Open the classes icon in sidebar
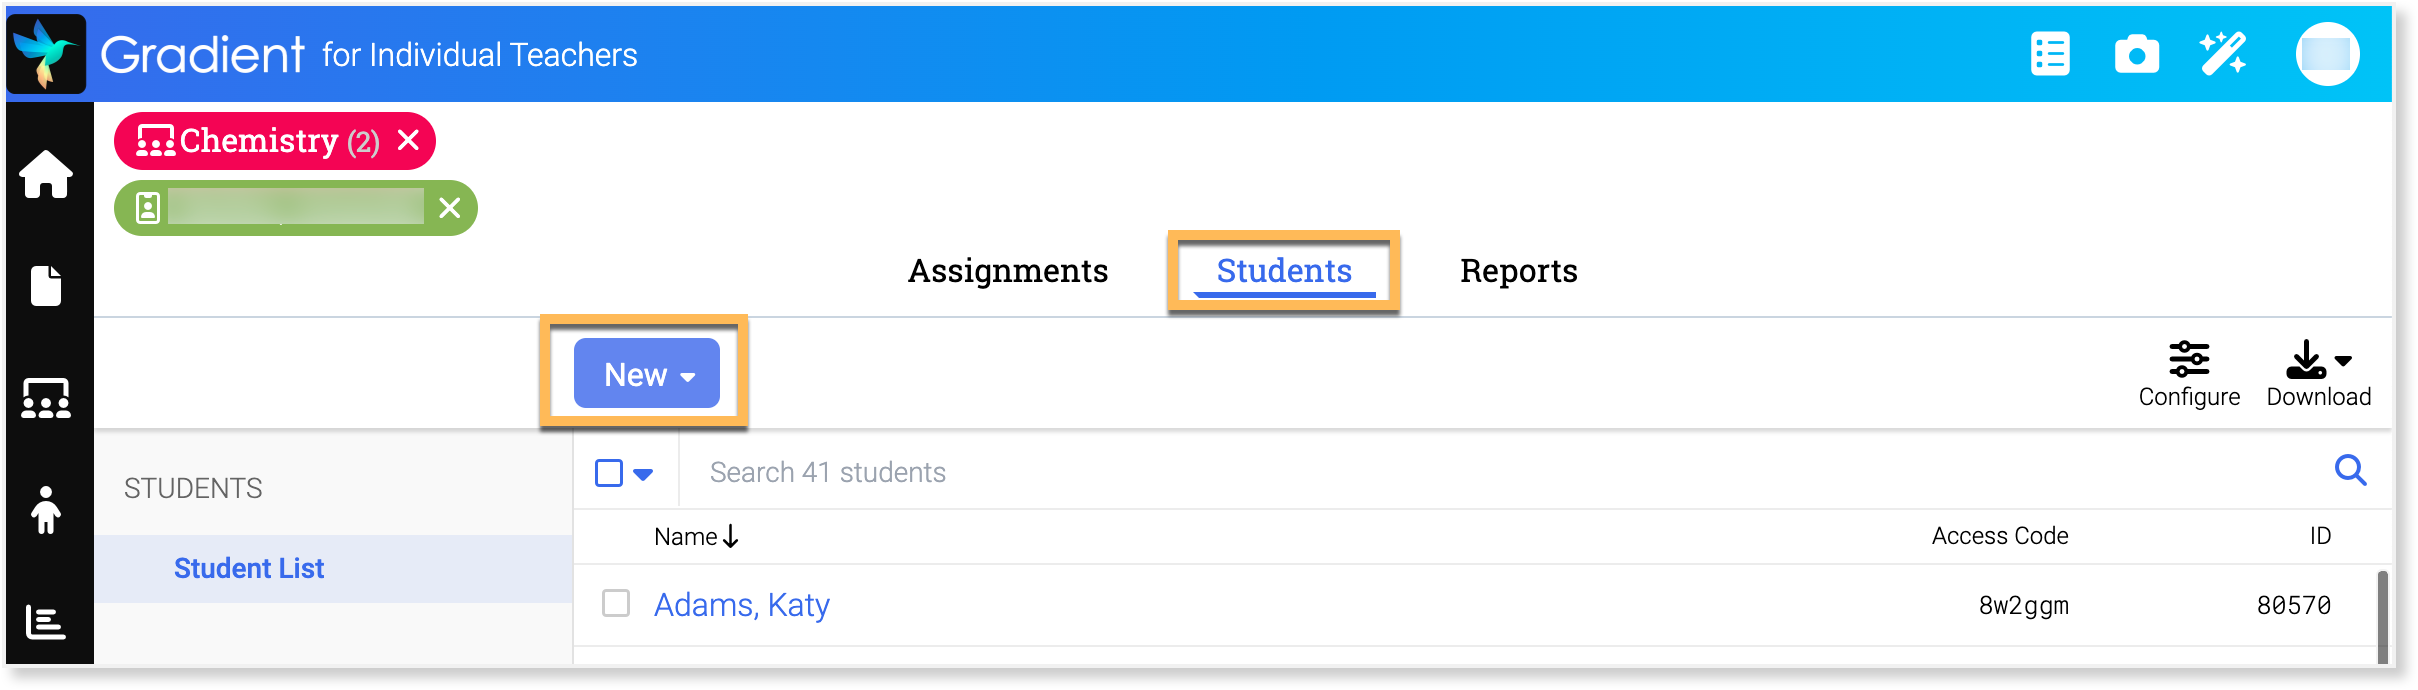 tap(46, 398)
